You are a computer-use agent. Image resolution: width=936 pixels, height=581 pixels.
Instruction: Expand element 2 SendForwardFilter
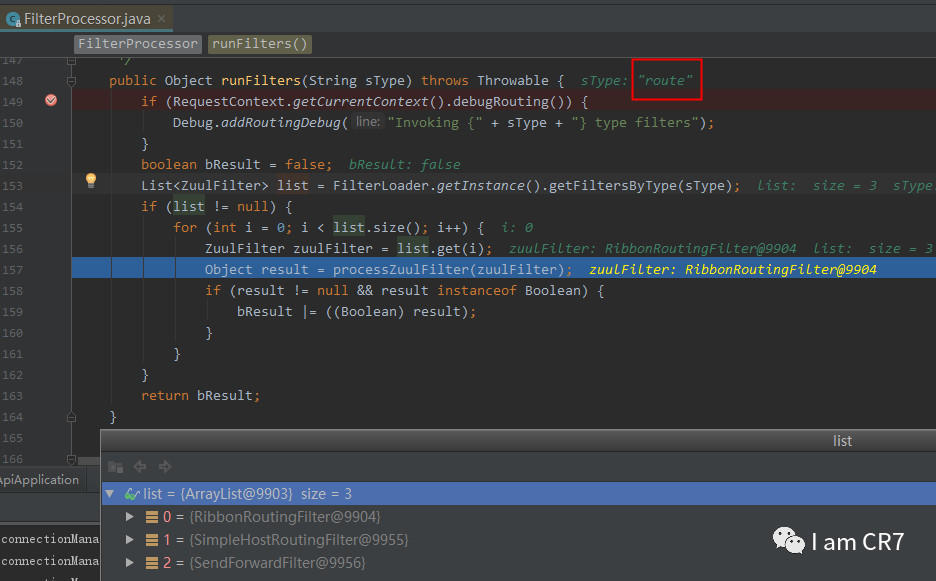tap(130, 562)
